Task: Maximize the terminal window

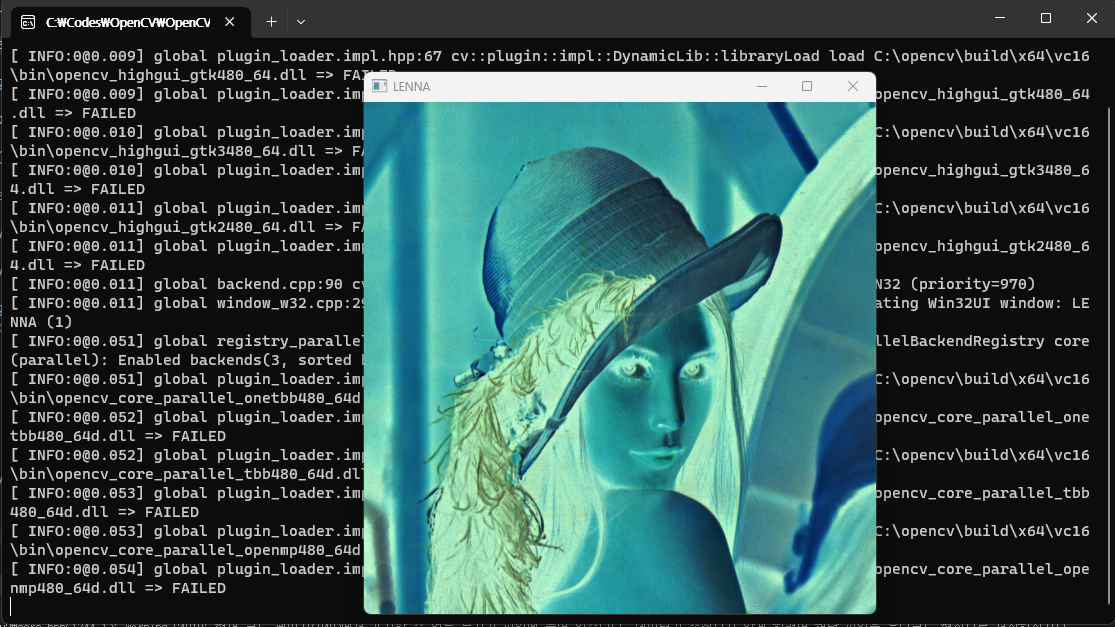Action: (x=1045, y=18)
